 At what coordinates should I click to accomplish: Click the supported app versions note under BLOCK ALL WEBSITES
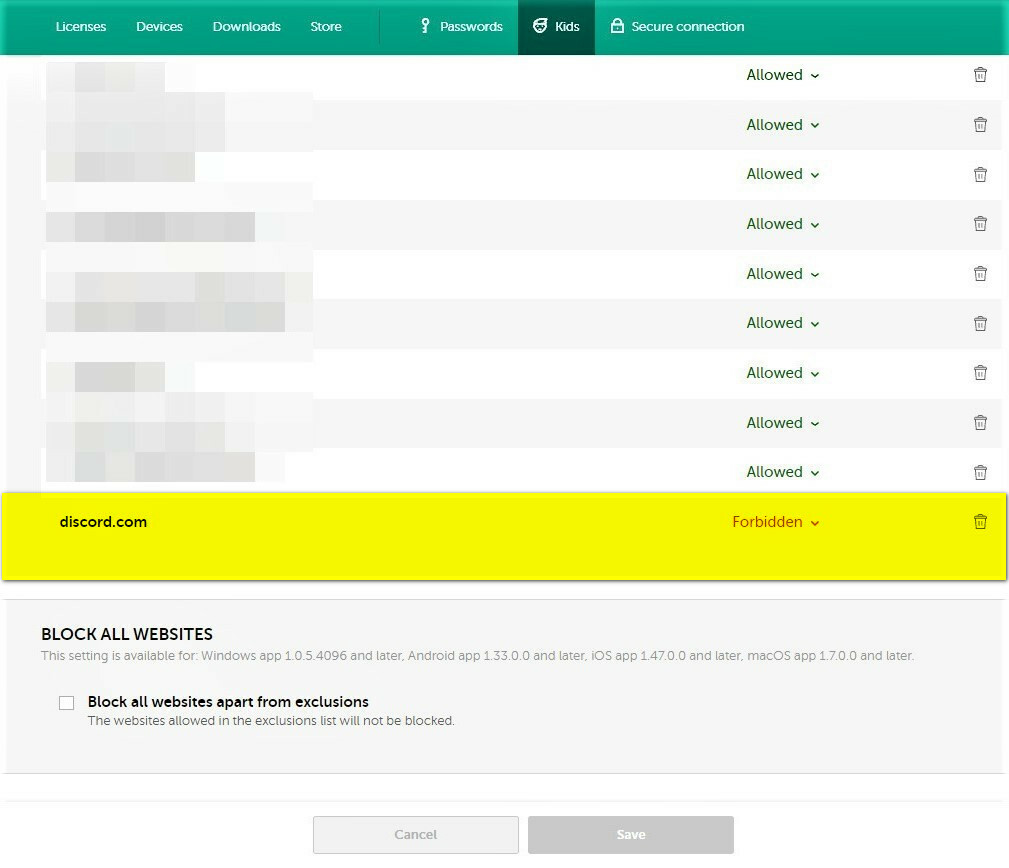(477, 656)
